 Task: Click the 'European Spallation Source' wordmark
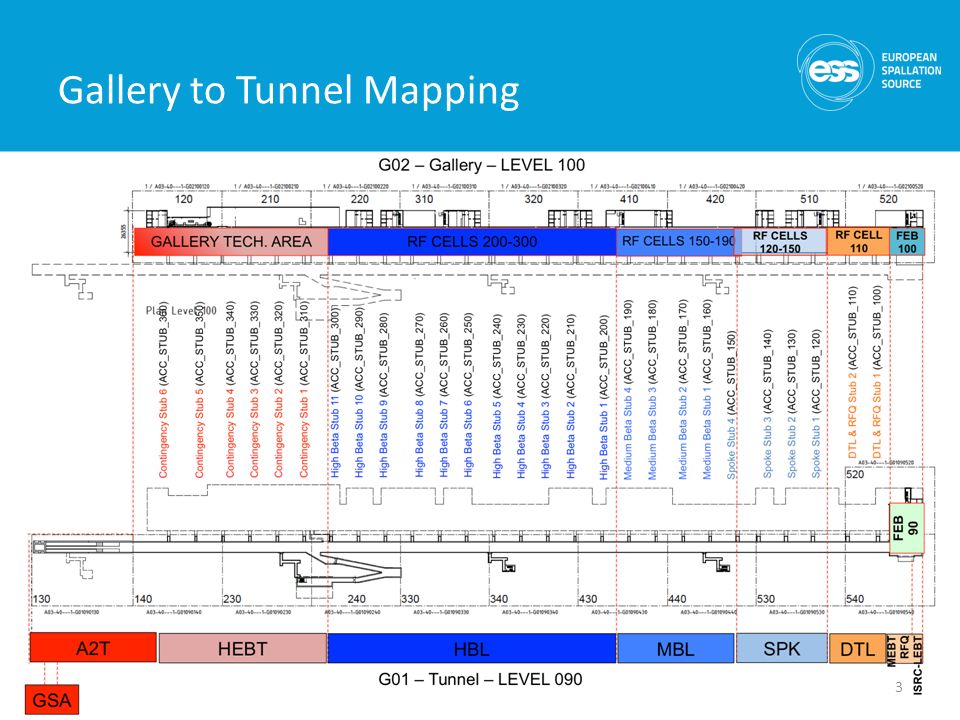pyautogui.click(x=911, y=70)
